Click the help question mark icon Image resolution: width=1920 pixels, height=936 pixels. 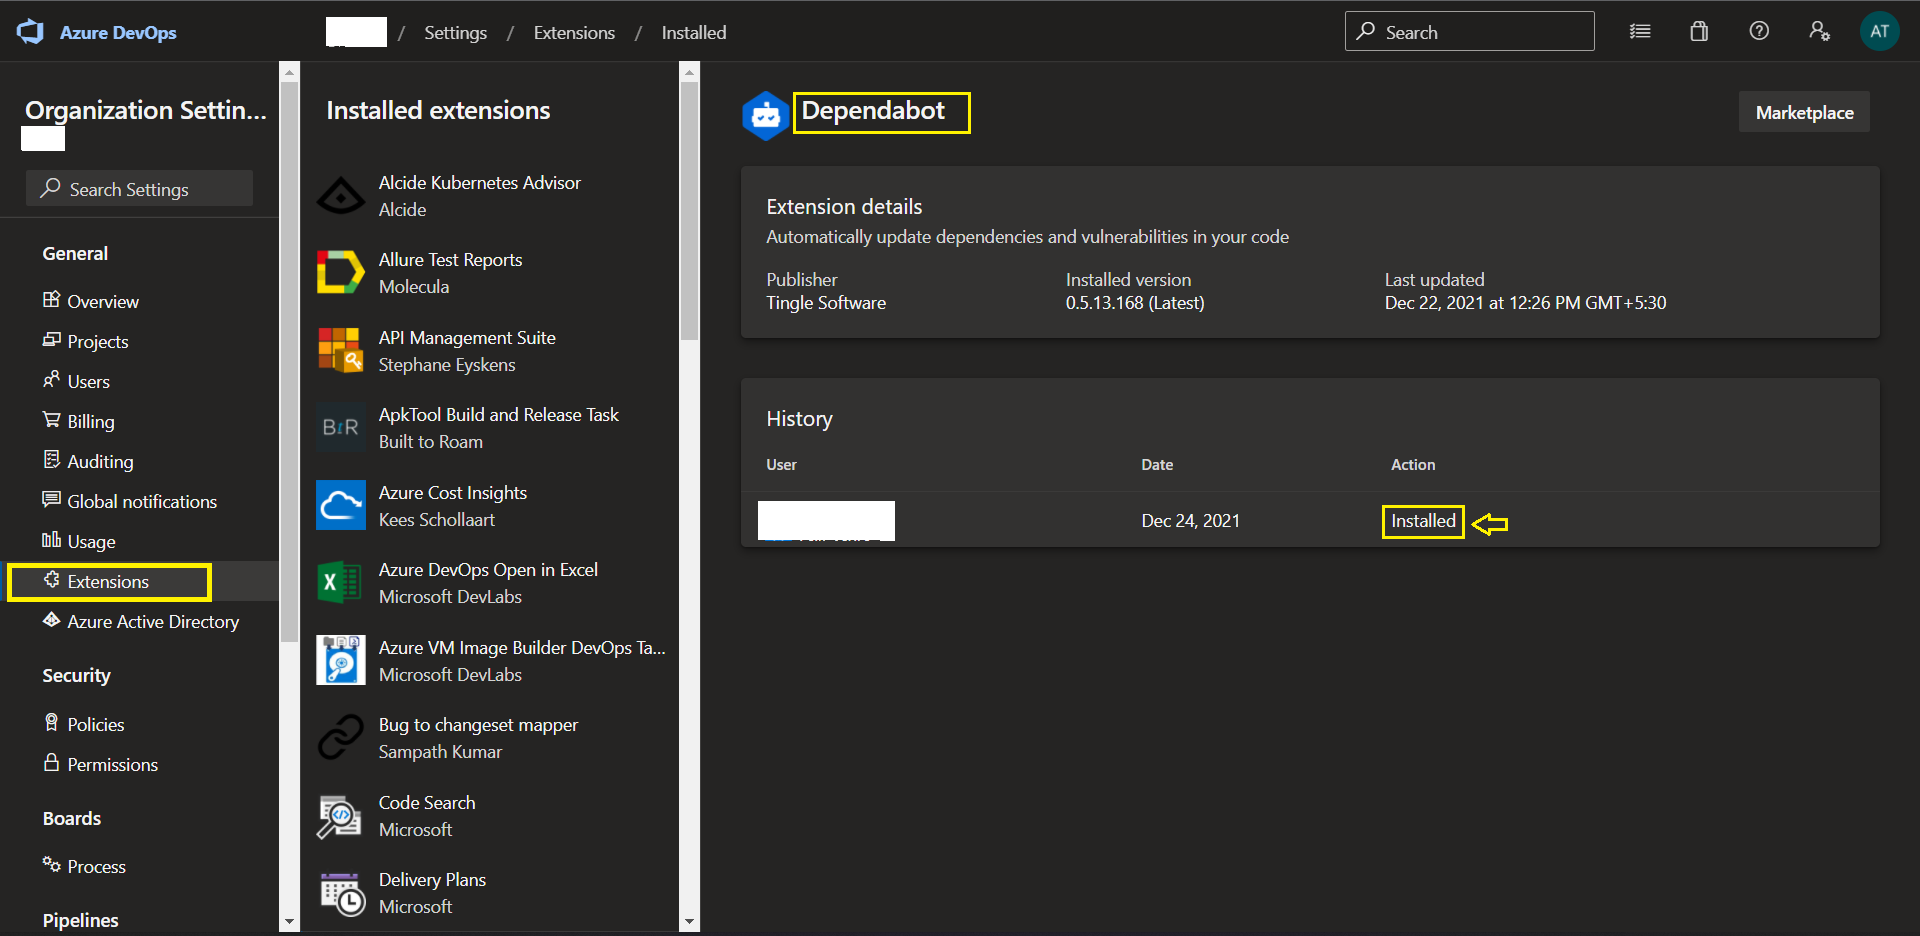click(1759, 32)
